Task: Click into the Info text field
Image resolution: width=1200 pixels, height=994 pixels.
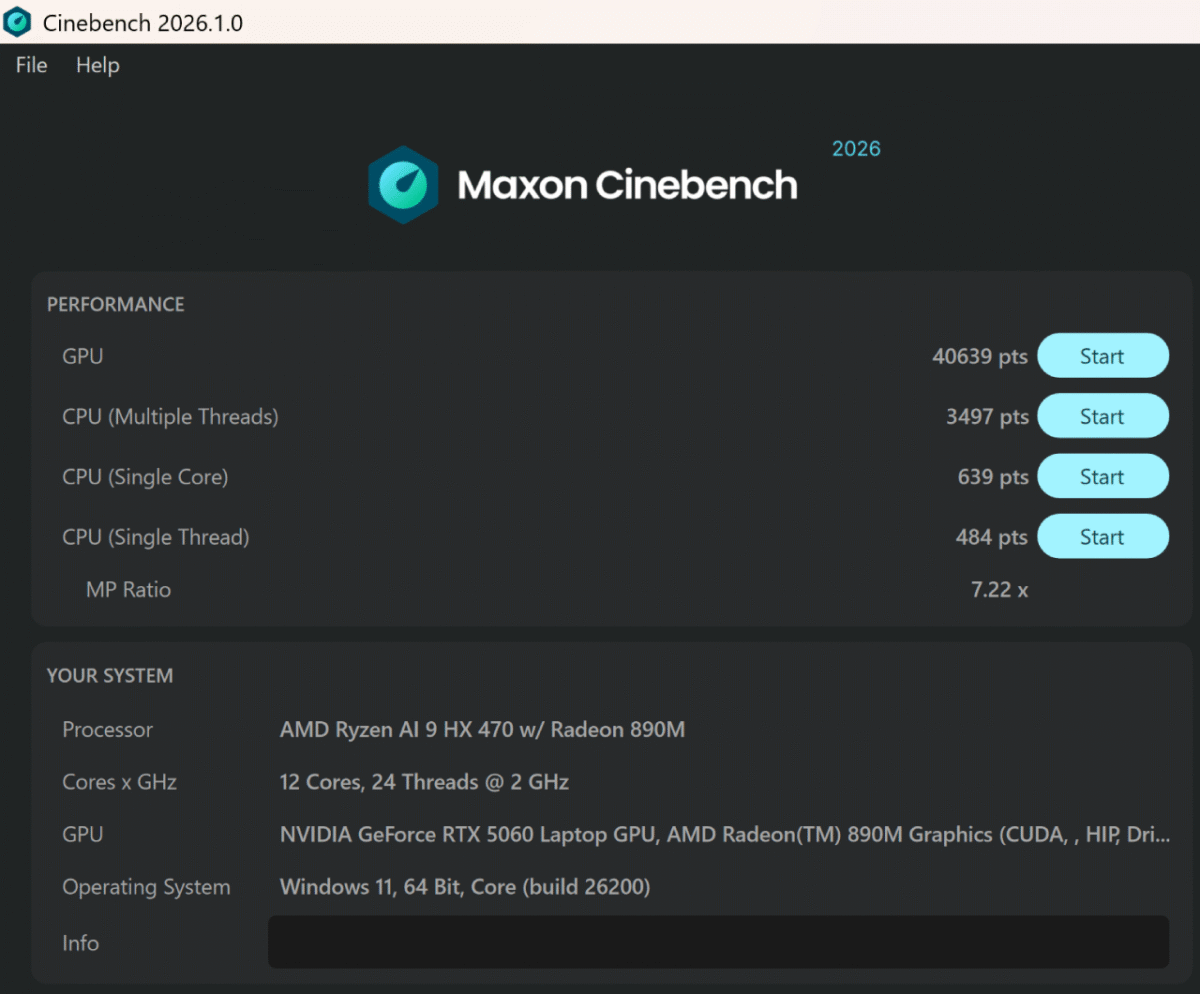Action: coord(718,942)
